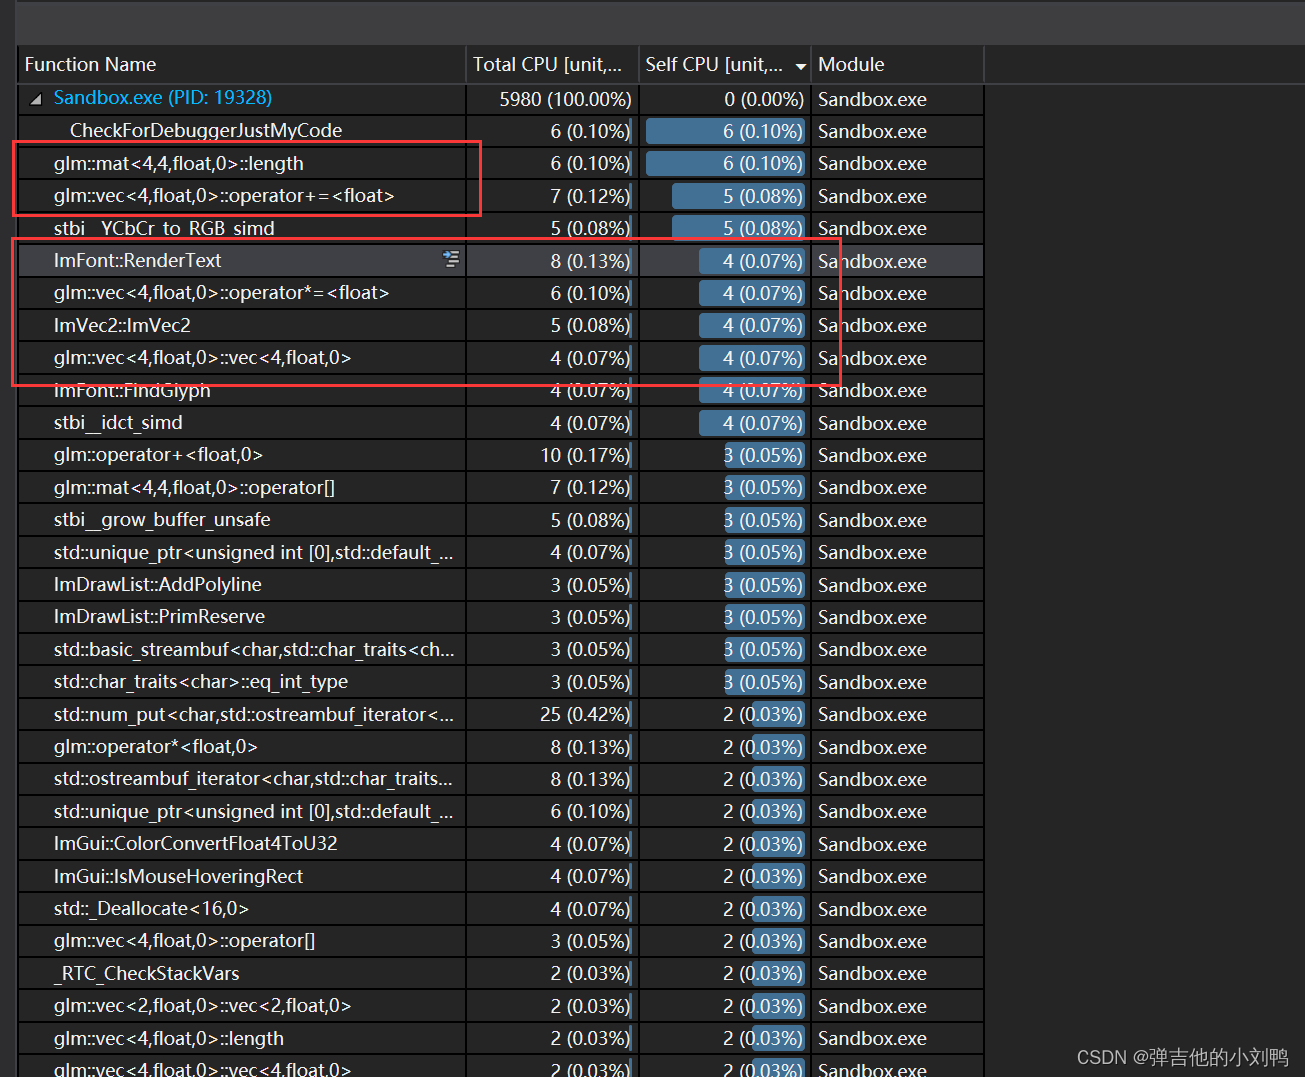1305x1077 pixels.
Task: Click Total CPU value 25 (0.42%)
Action: pyautogui.click(x=585, y=714)
